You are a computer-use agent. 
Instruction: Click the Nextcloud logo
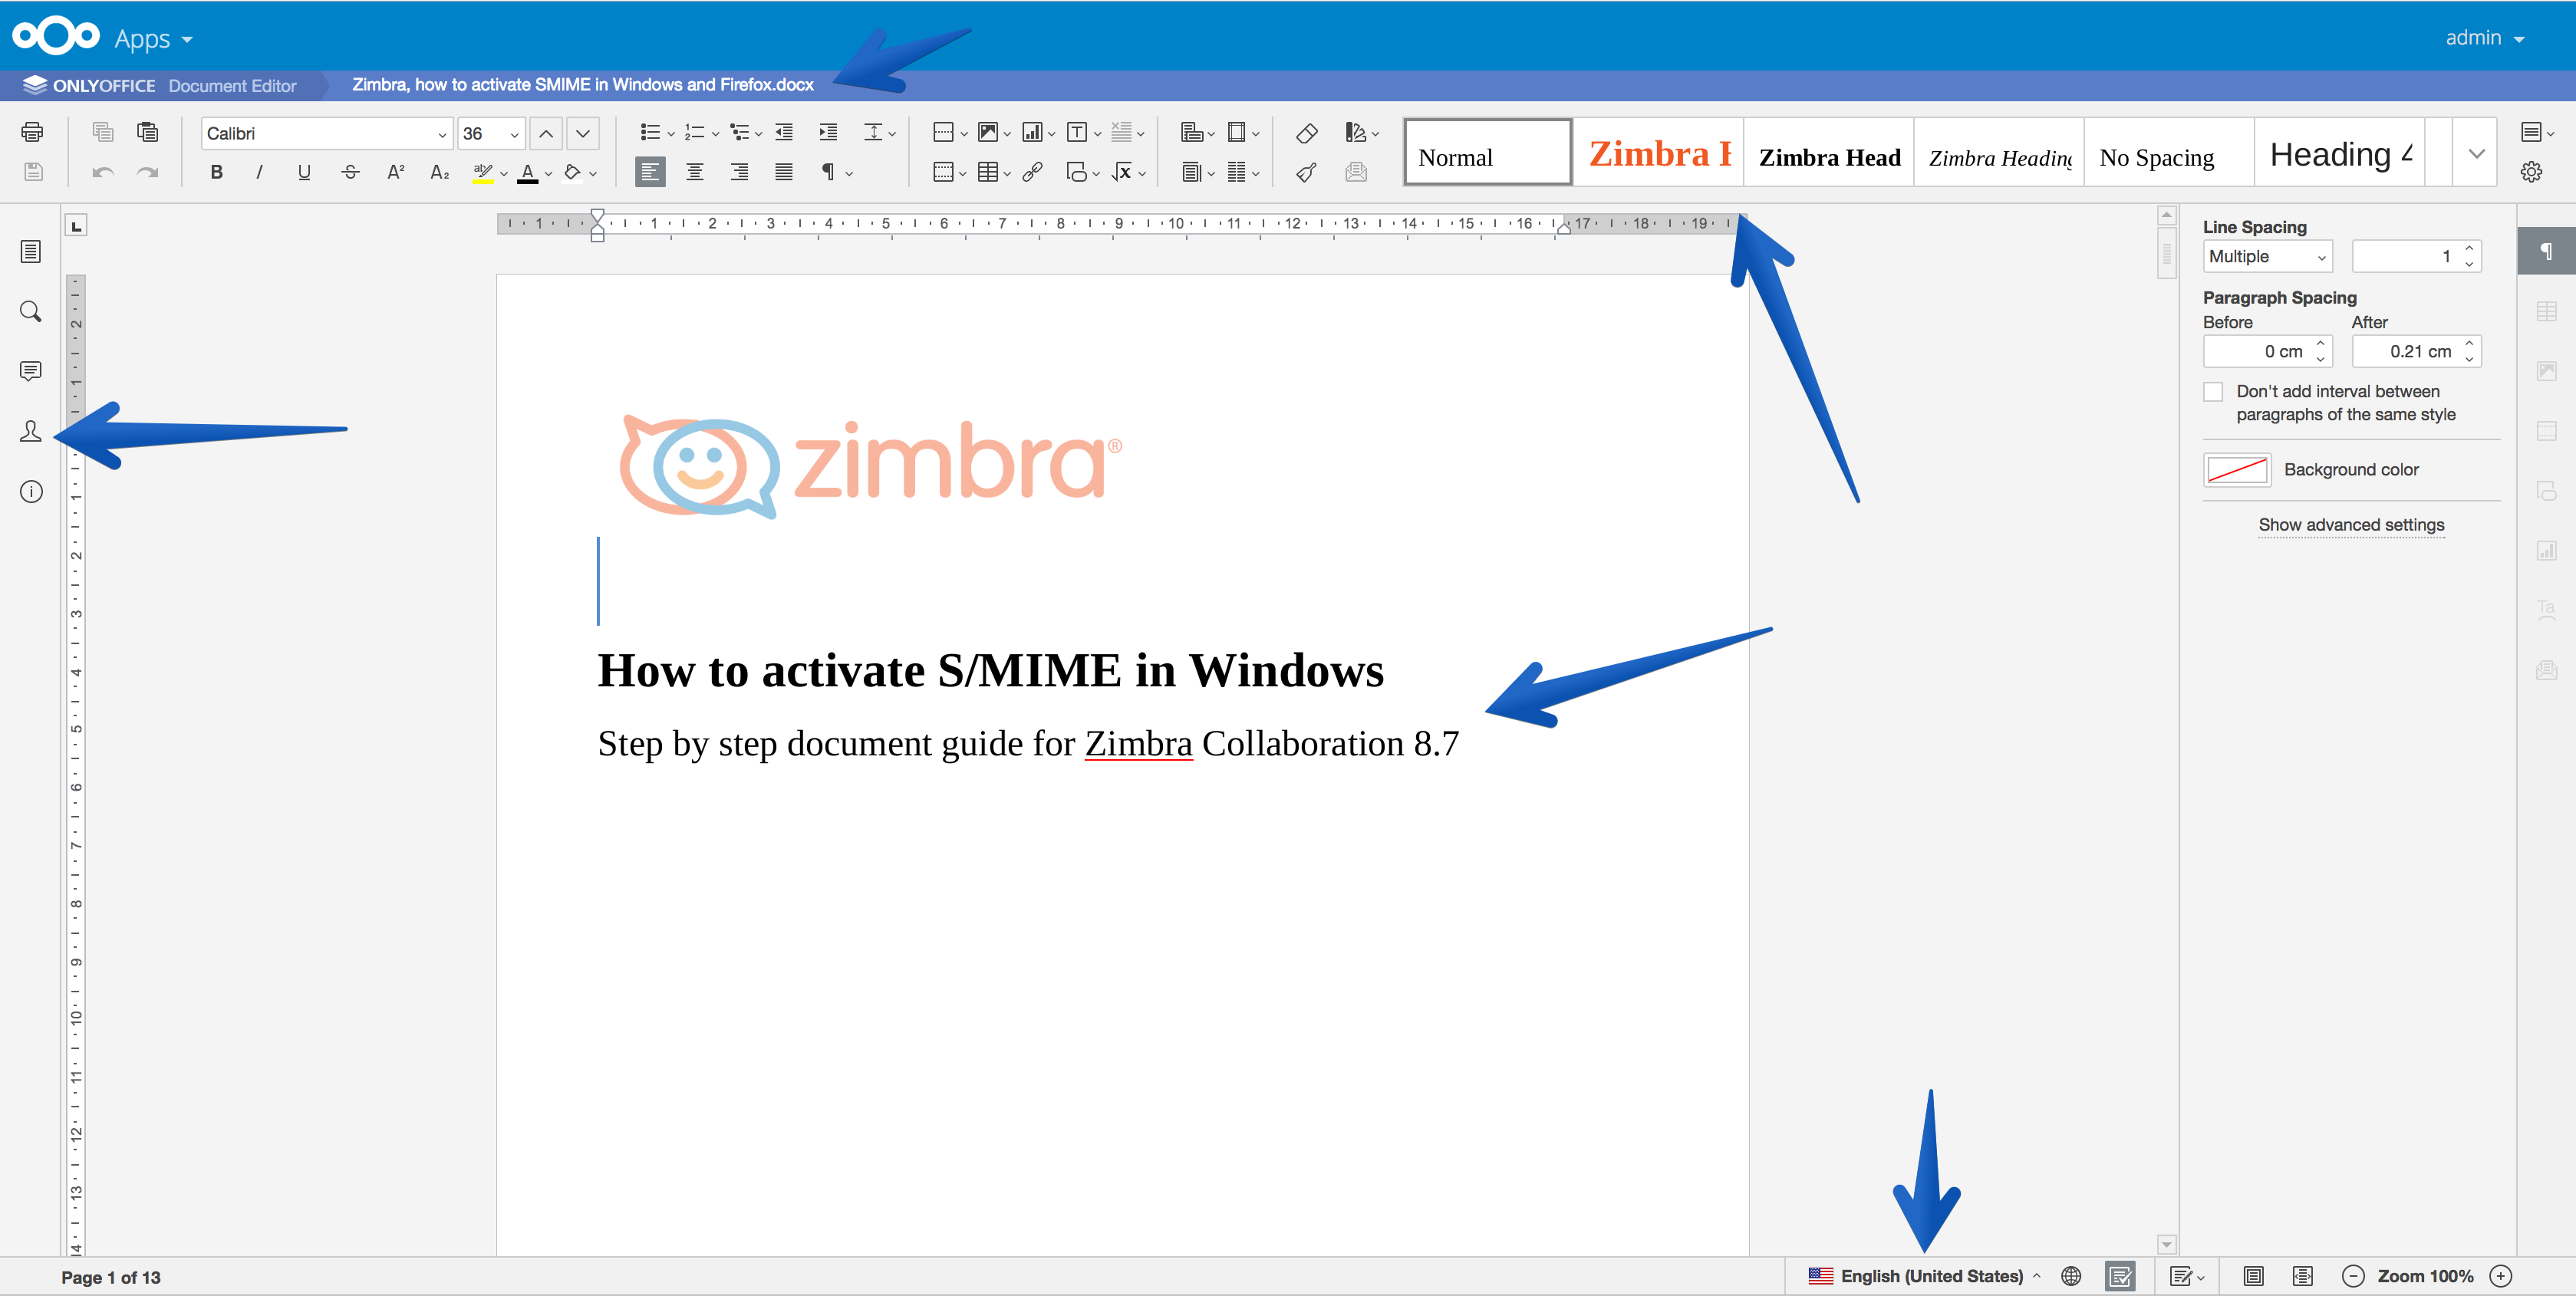tap(56, 37)
